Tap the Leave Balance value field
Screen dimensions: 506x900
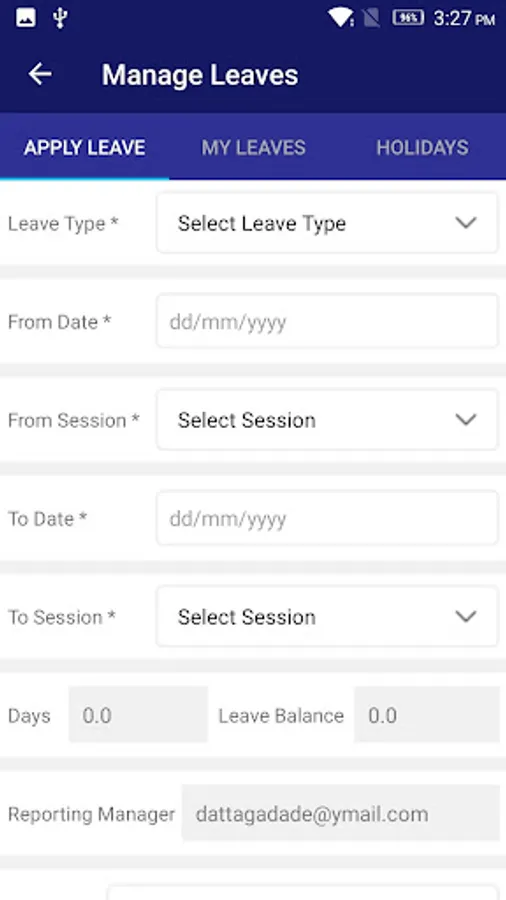(427, 715)
